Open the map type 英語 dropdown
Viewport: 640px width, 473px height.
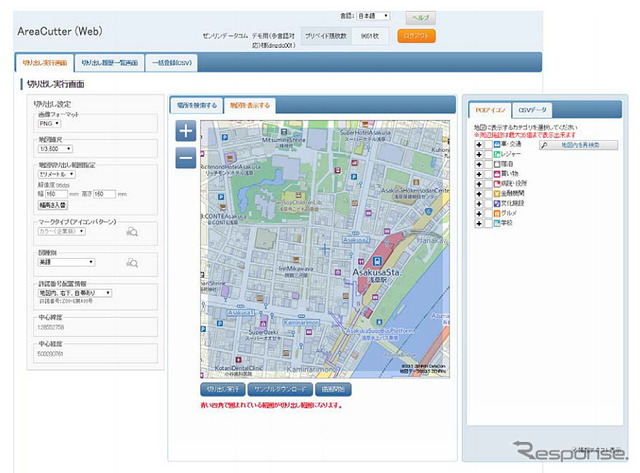(x=66, y=262)
